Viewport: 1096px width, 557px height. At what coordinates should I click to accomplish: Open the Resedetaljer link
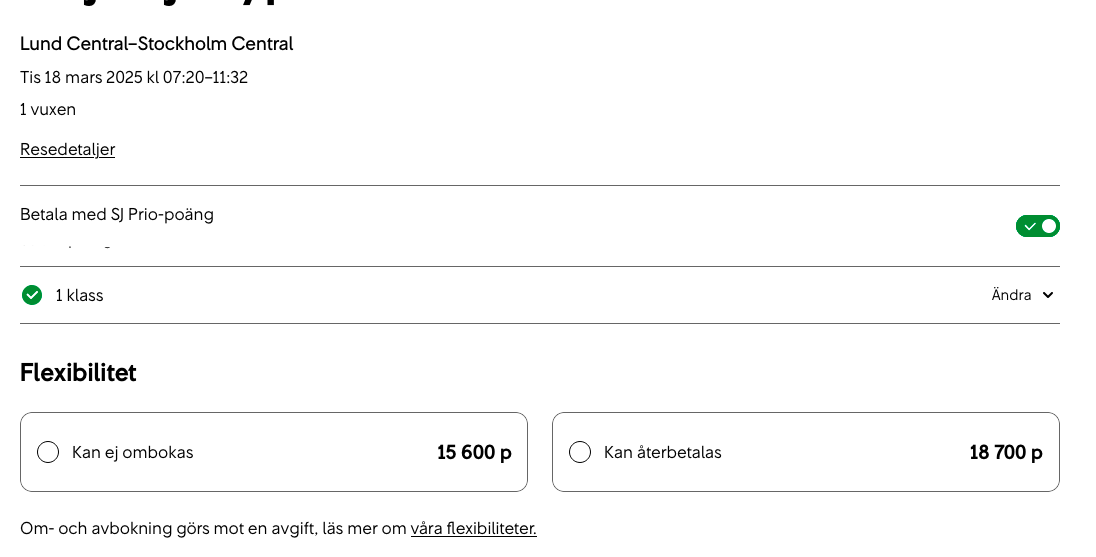click(67, 149)
